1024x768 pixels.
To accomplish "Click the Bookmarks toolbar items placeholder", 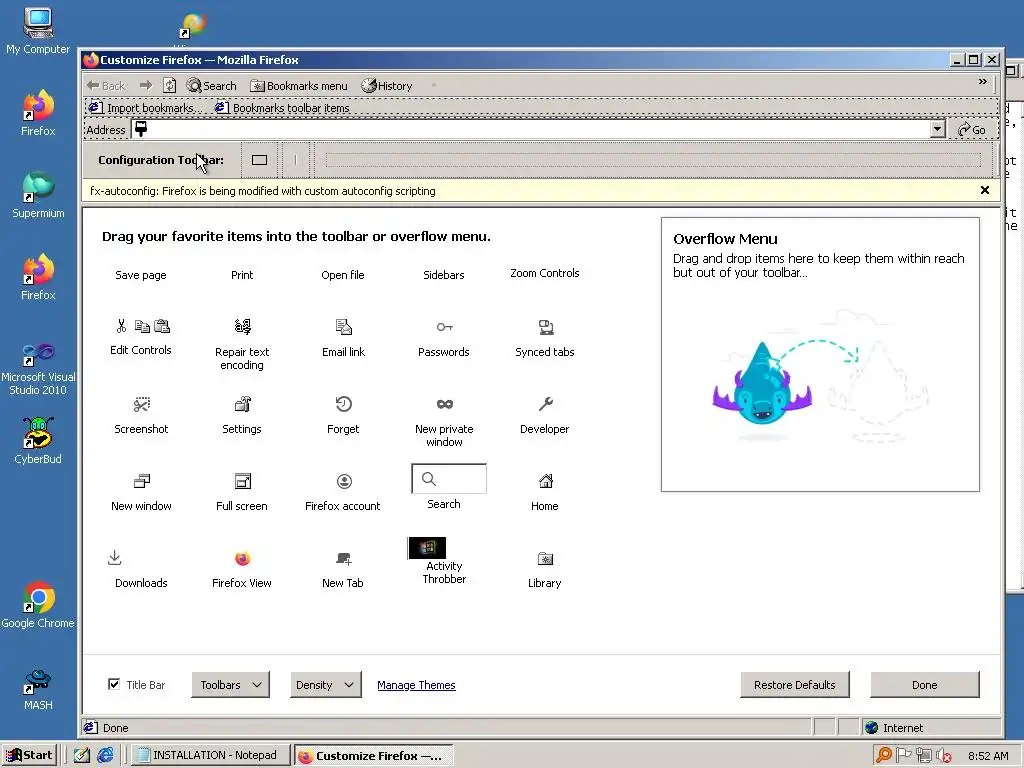I will 282,108.
